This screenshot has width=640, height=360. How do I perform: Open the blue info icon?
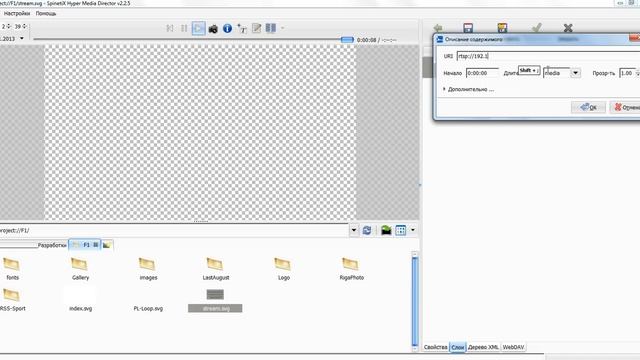(227, 29)
